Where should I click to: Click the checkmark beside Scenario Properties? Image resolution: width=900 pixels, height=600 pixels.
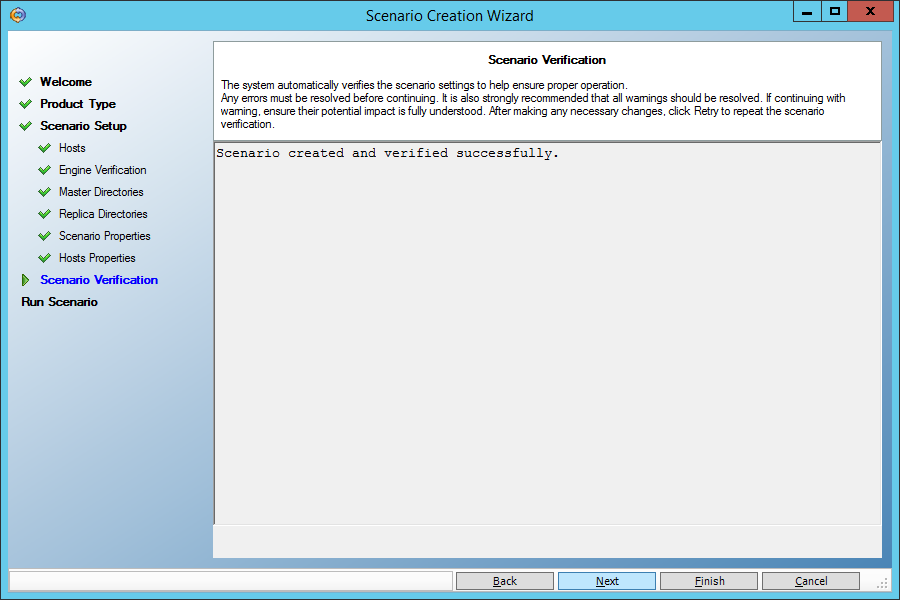click(x=44, y=236)
